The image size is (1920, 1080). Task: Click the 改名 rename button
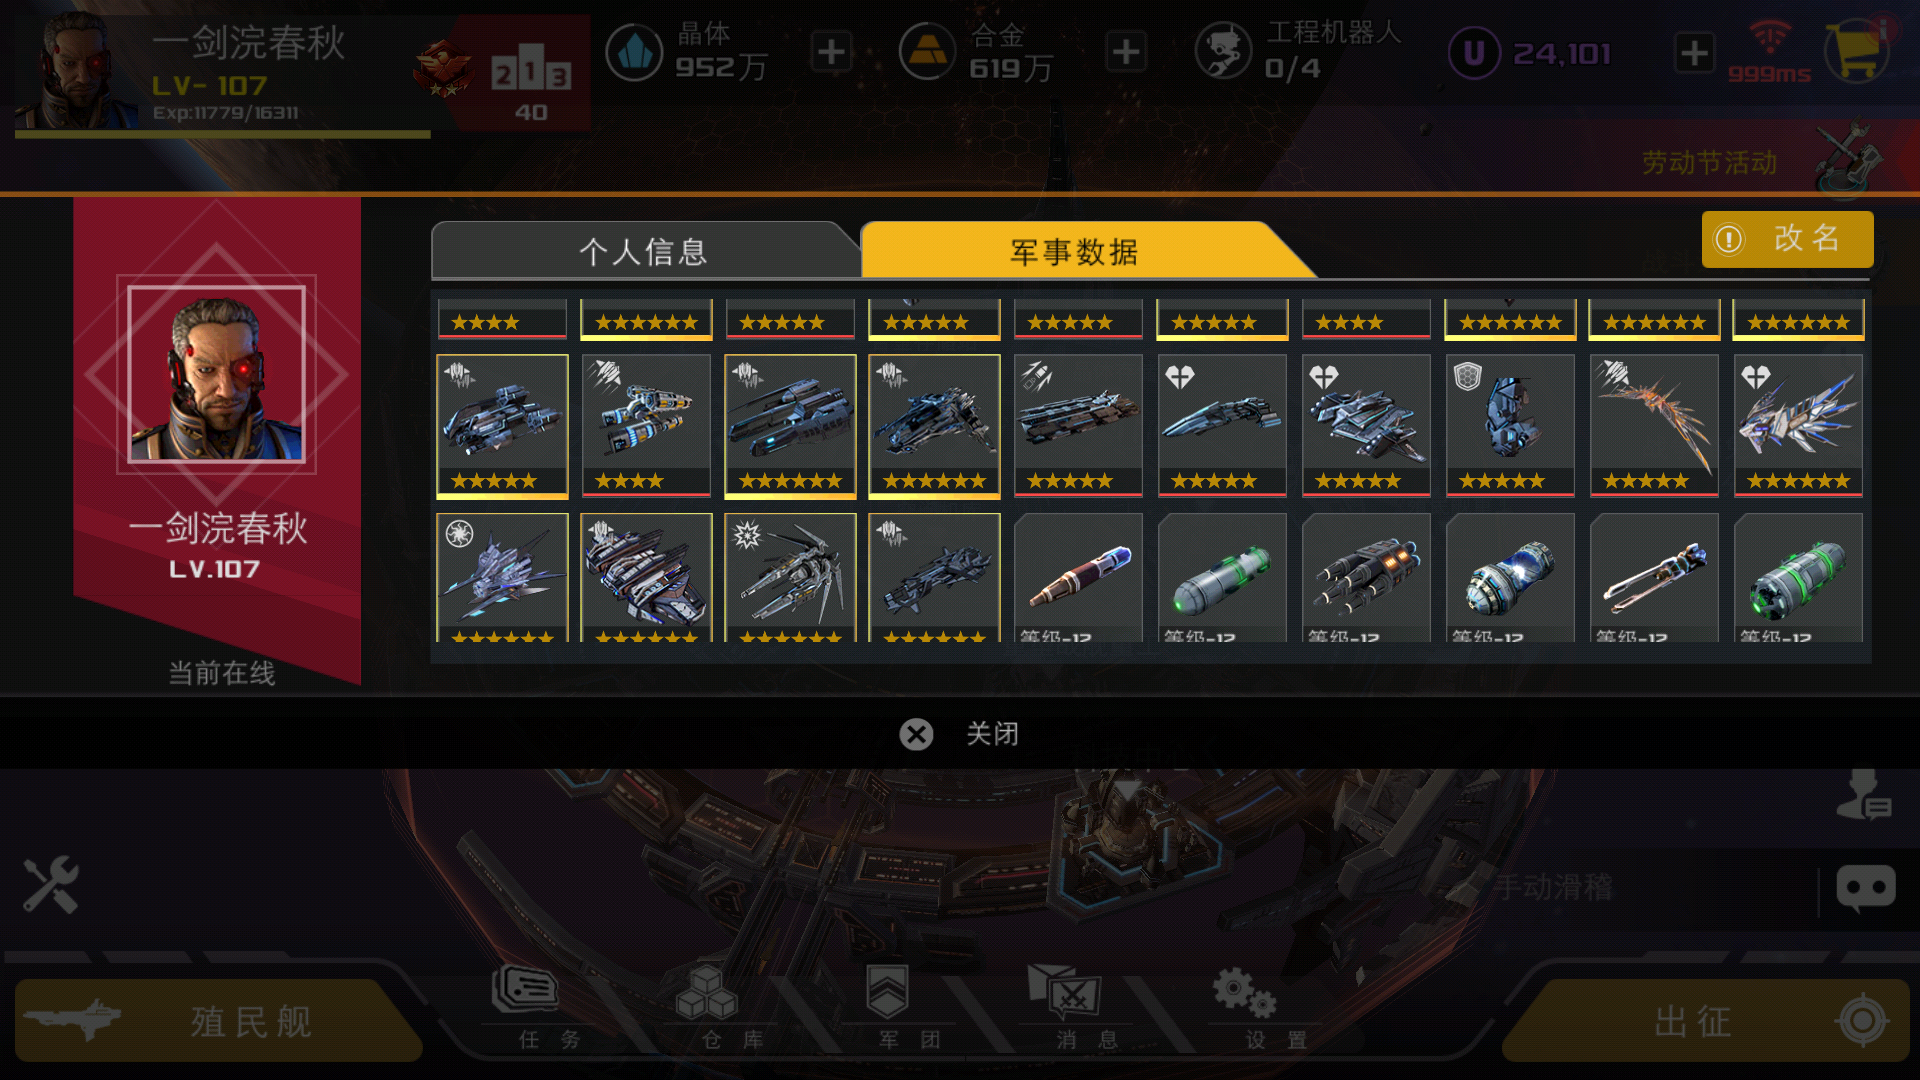[x=1787, y=239]
